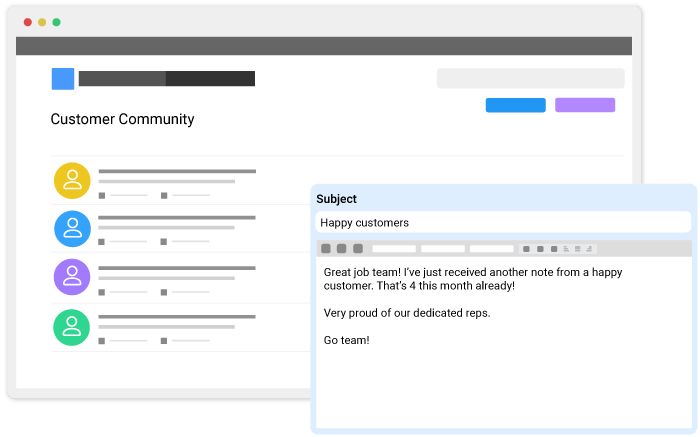Click the post title line beside blue avatar
Viewport: 700px width, 437px height.
click(177, 217)
